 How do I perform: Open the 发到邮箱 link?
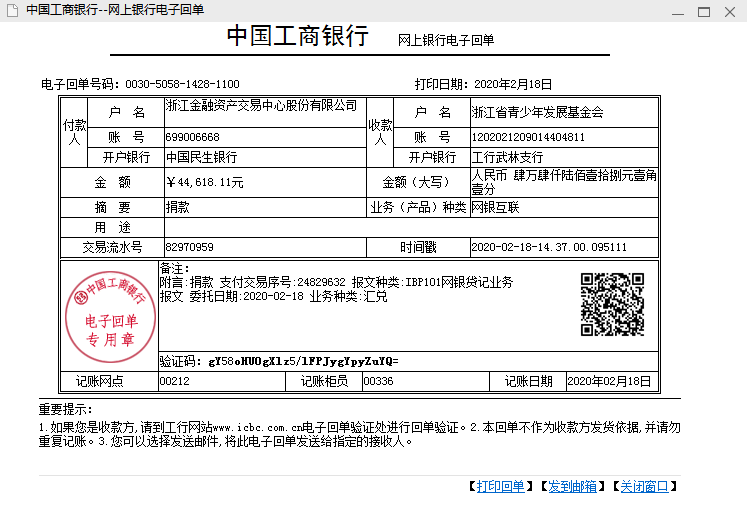[x=572, y=486]
